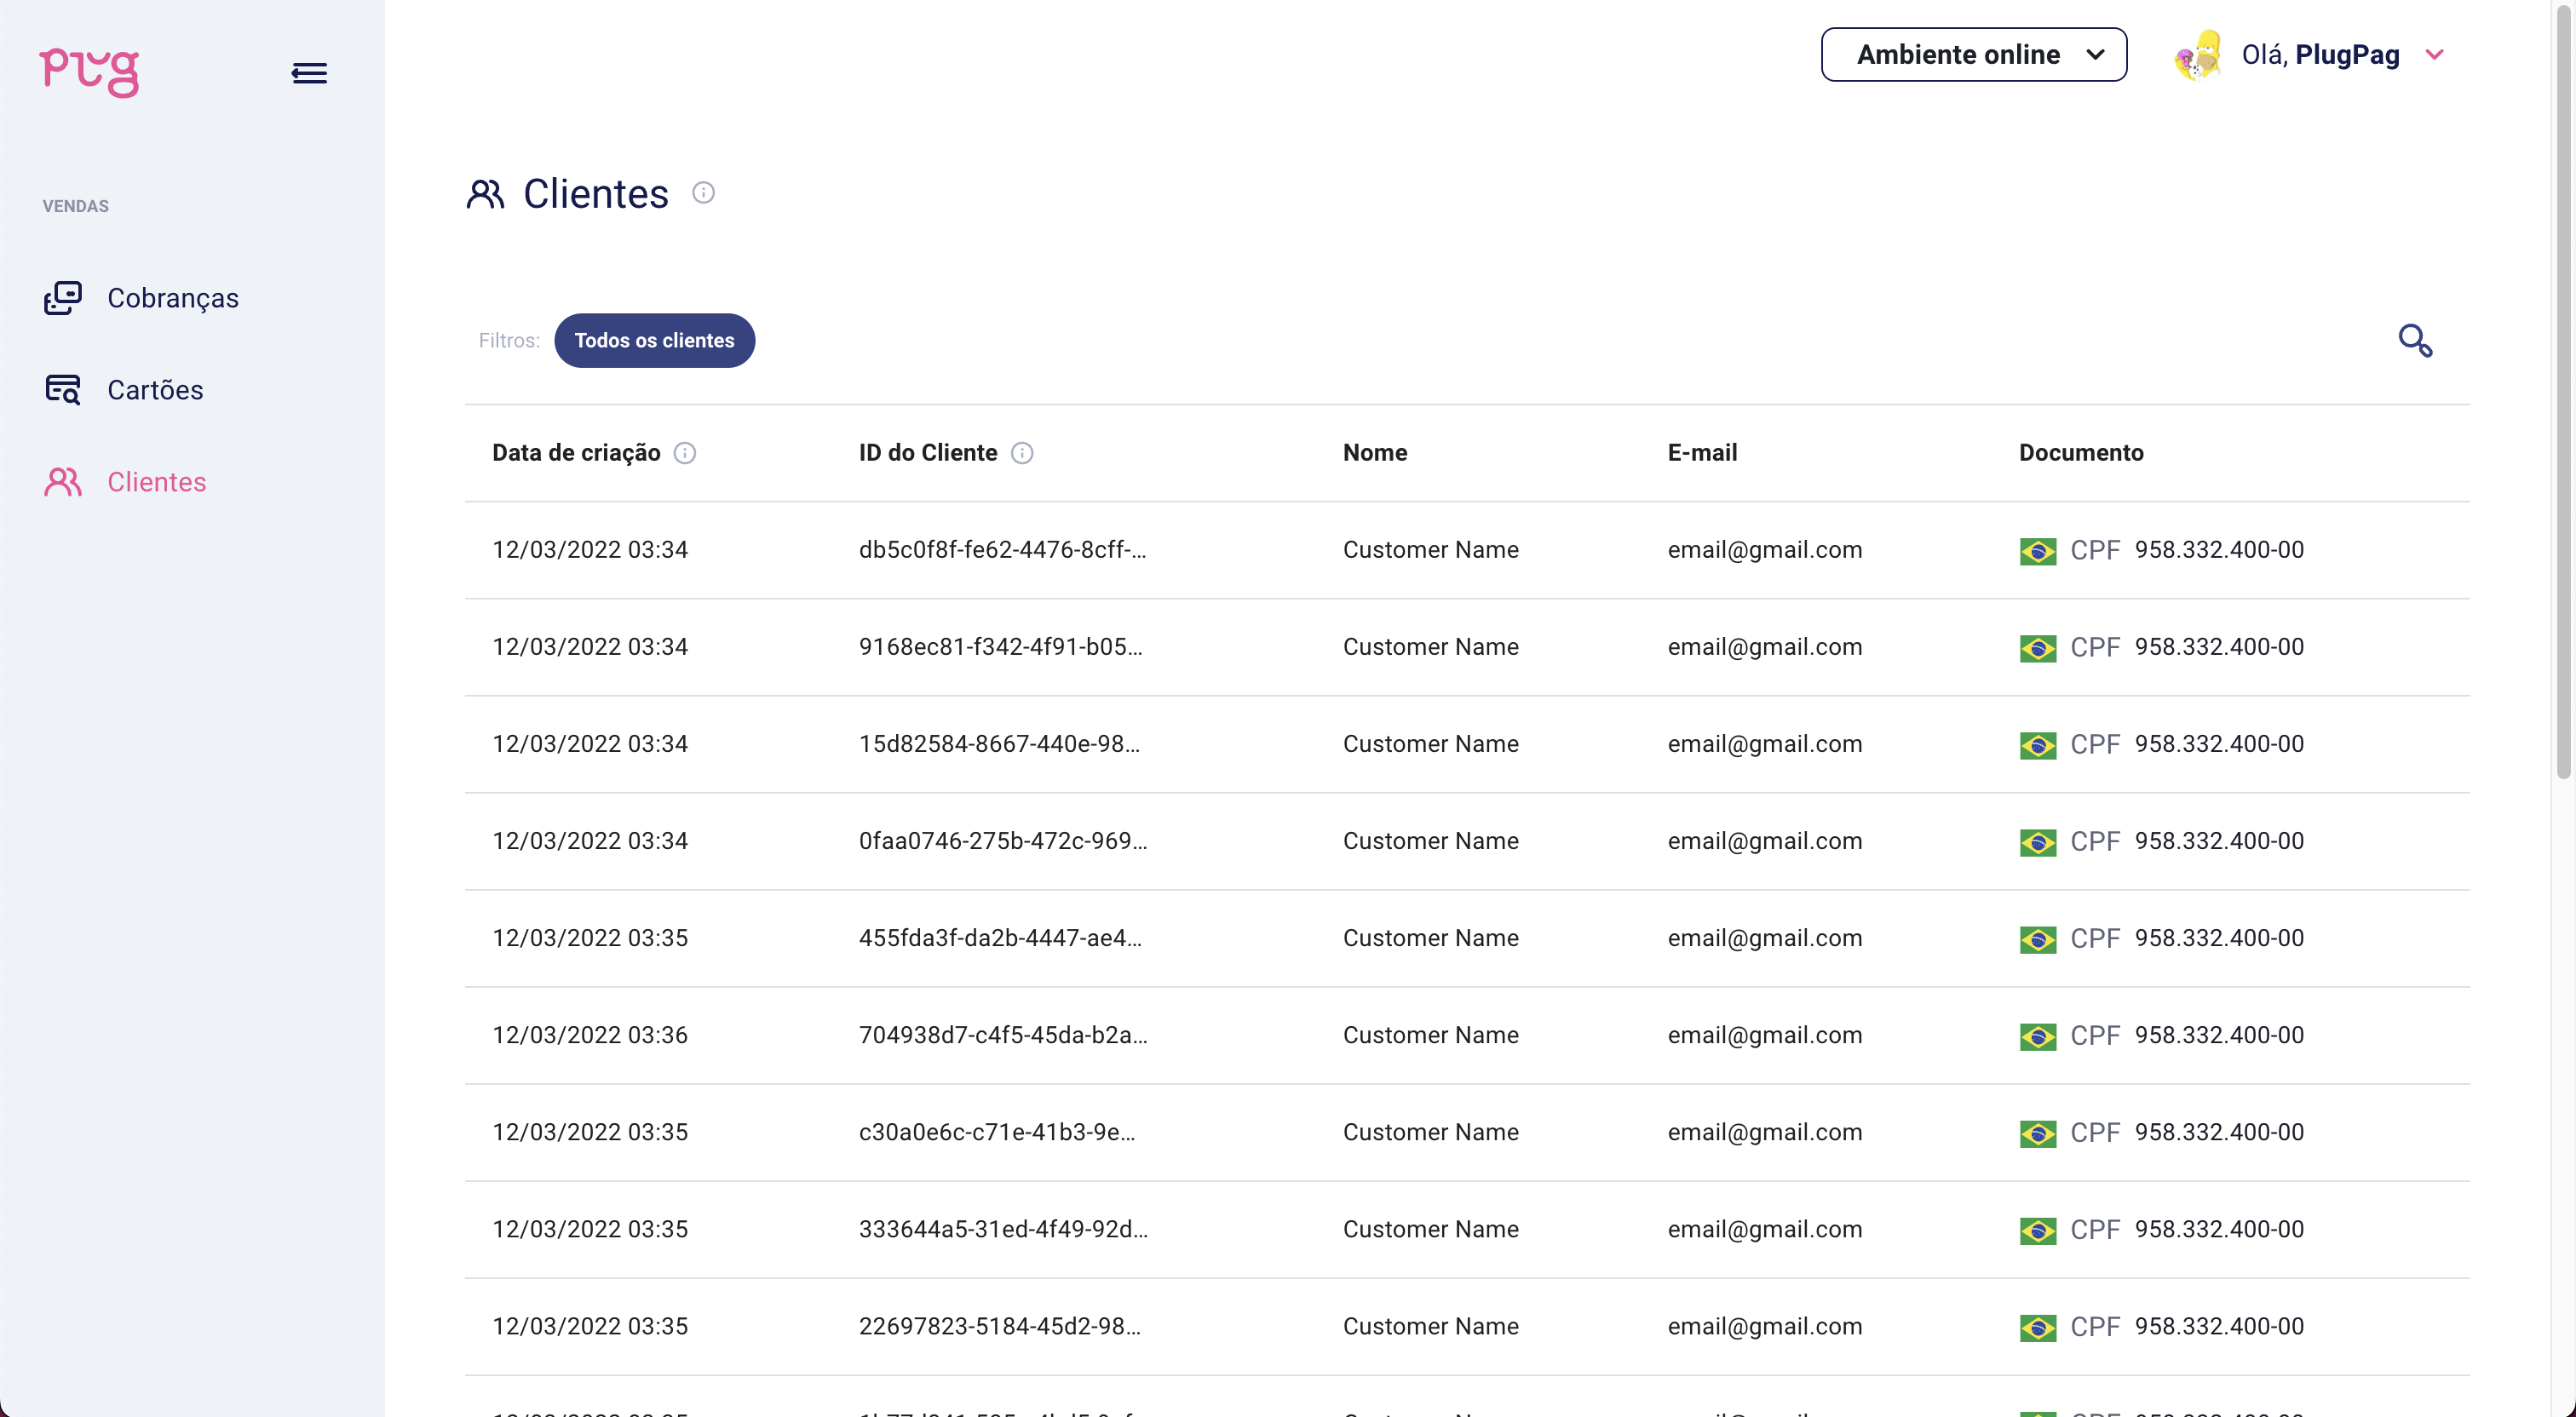Select Cobranças from the VENDAS menu
Image resolution: width=2576 pixels, height=1417 pixels.
click(x=173, y=297)
